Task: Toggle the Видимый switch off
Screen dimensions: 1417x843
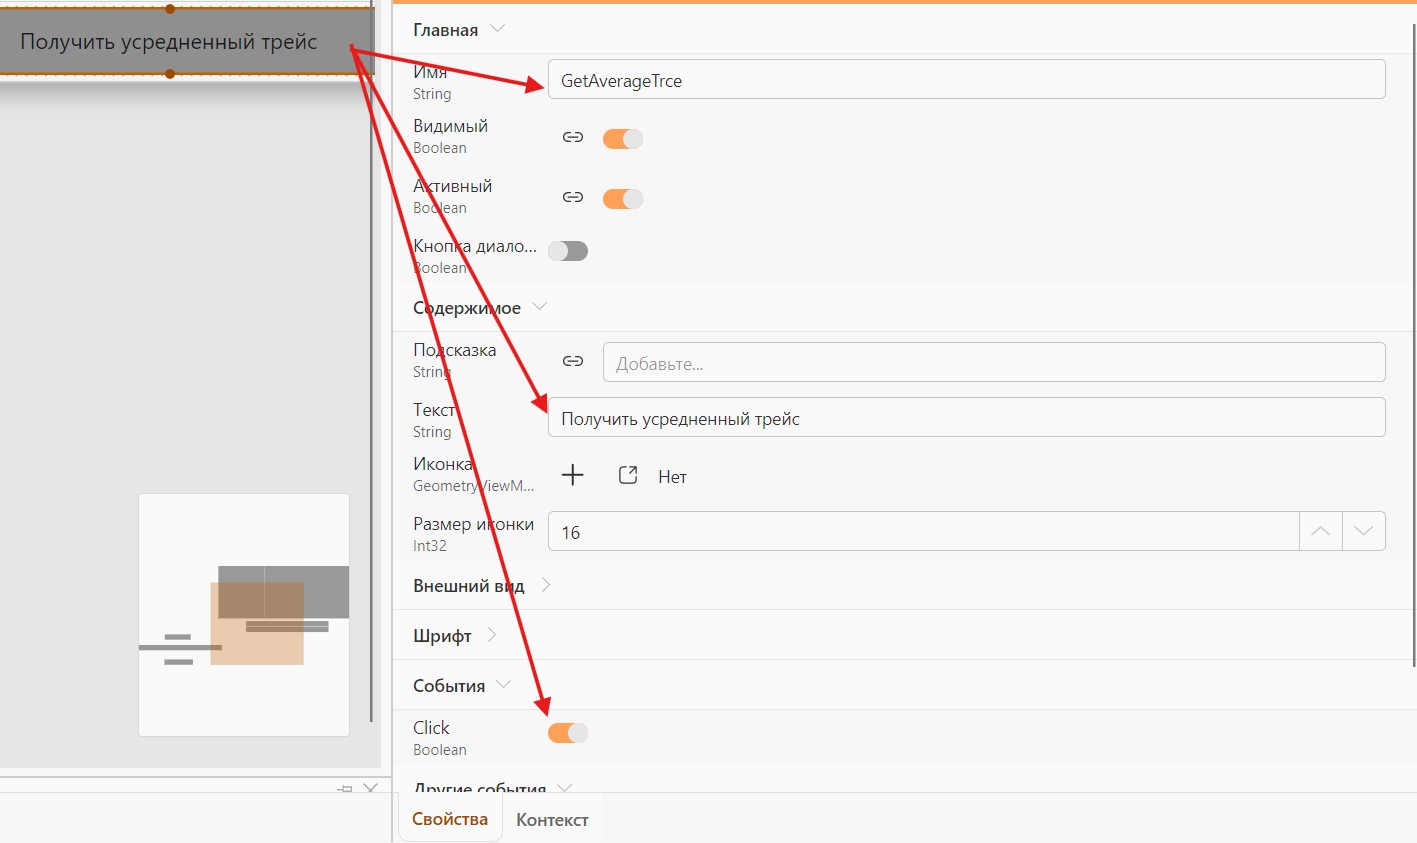Action: (622, 139)
